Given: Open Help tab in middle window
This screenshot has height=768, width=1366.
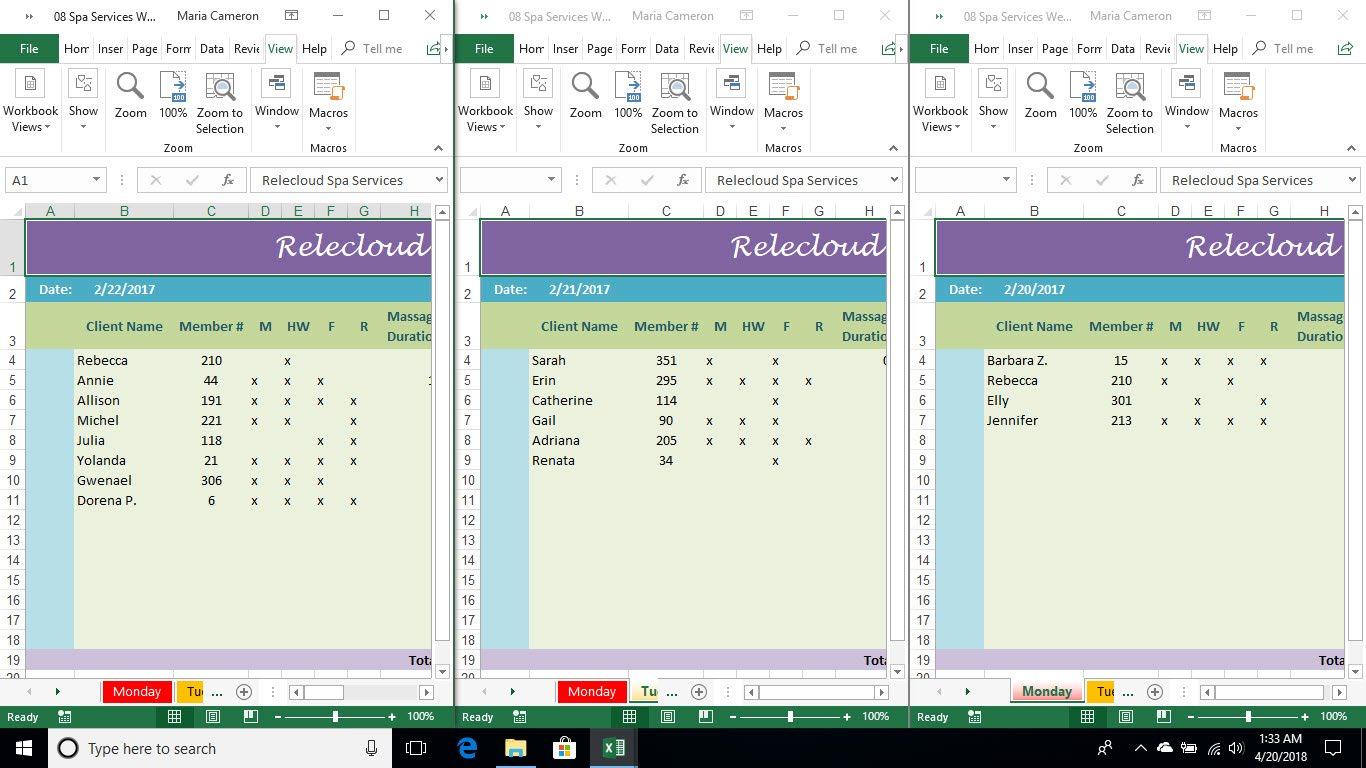Looking at the screenshot, I should 769,48.
